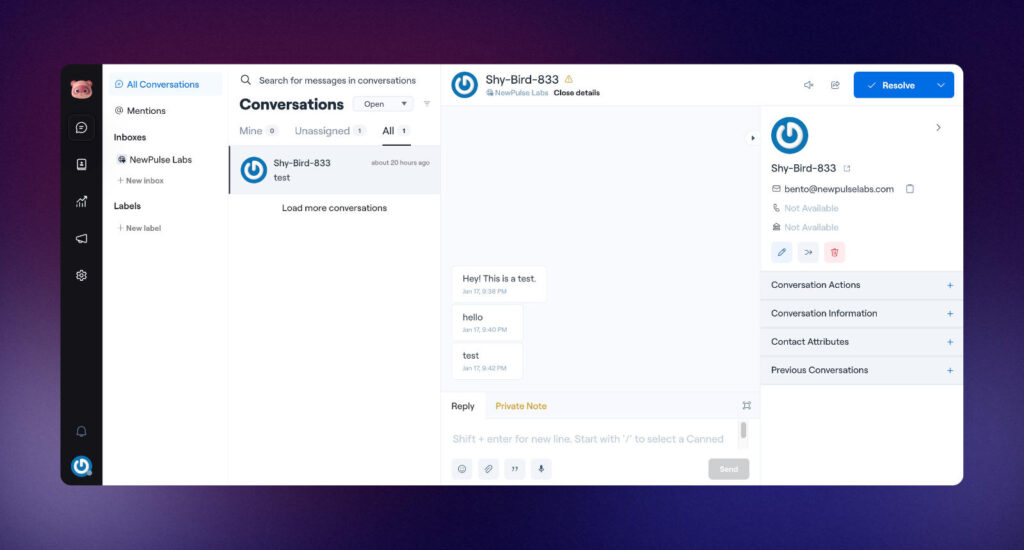Viewport: 1024px width, 550px height.
Task: Click the large contact avatar in details
Action: pyautogui.click(x=790, y=135)
